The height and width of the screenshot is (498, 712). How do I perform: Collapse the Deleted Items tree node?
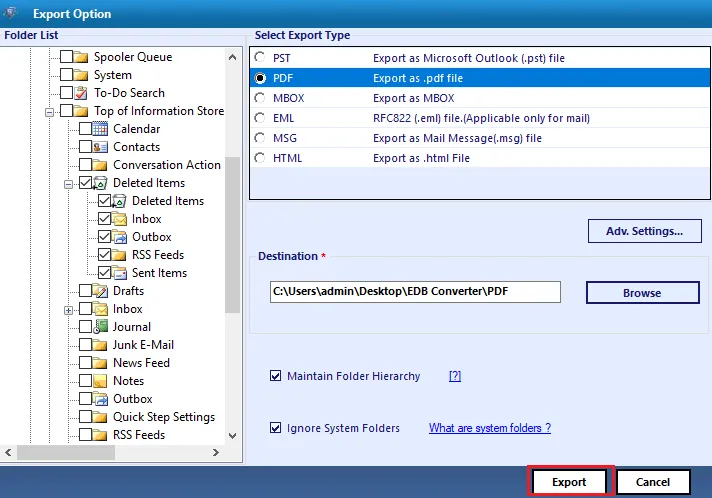click(69, 184)
